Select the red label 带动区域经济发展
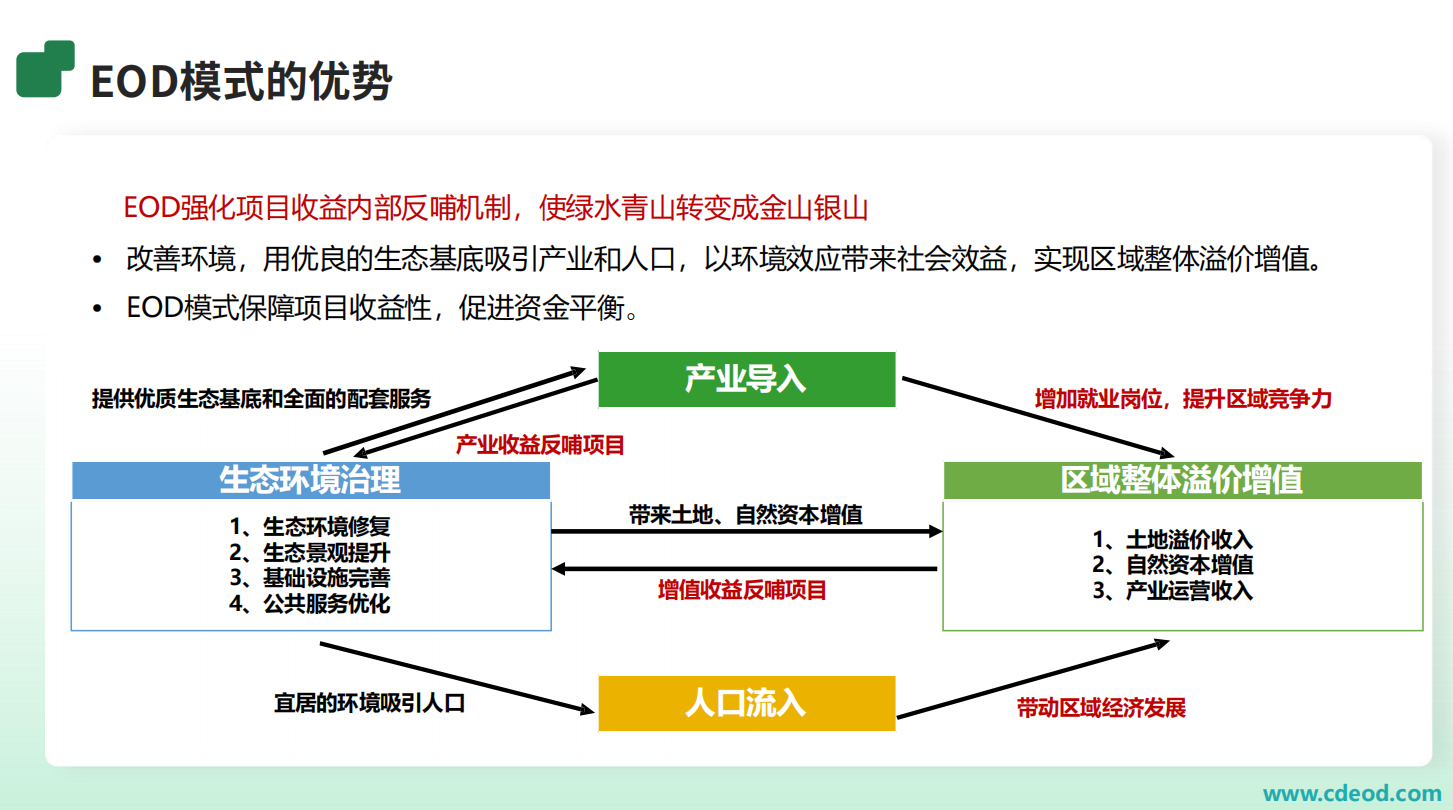This screenshot has height=810, width=1453. pos(1101,708)
